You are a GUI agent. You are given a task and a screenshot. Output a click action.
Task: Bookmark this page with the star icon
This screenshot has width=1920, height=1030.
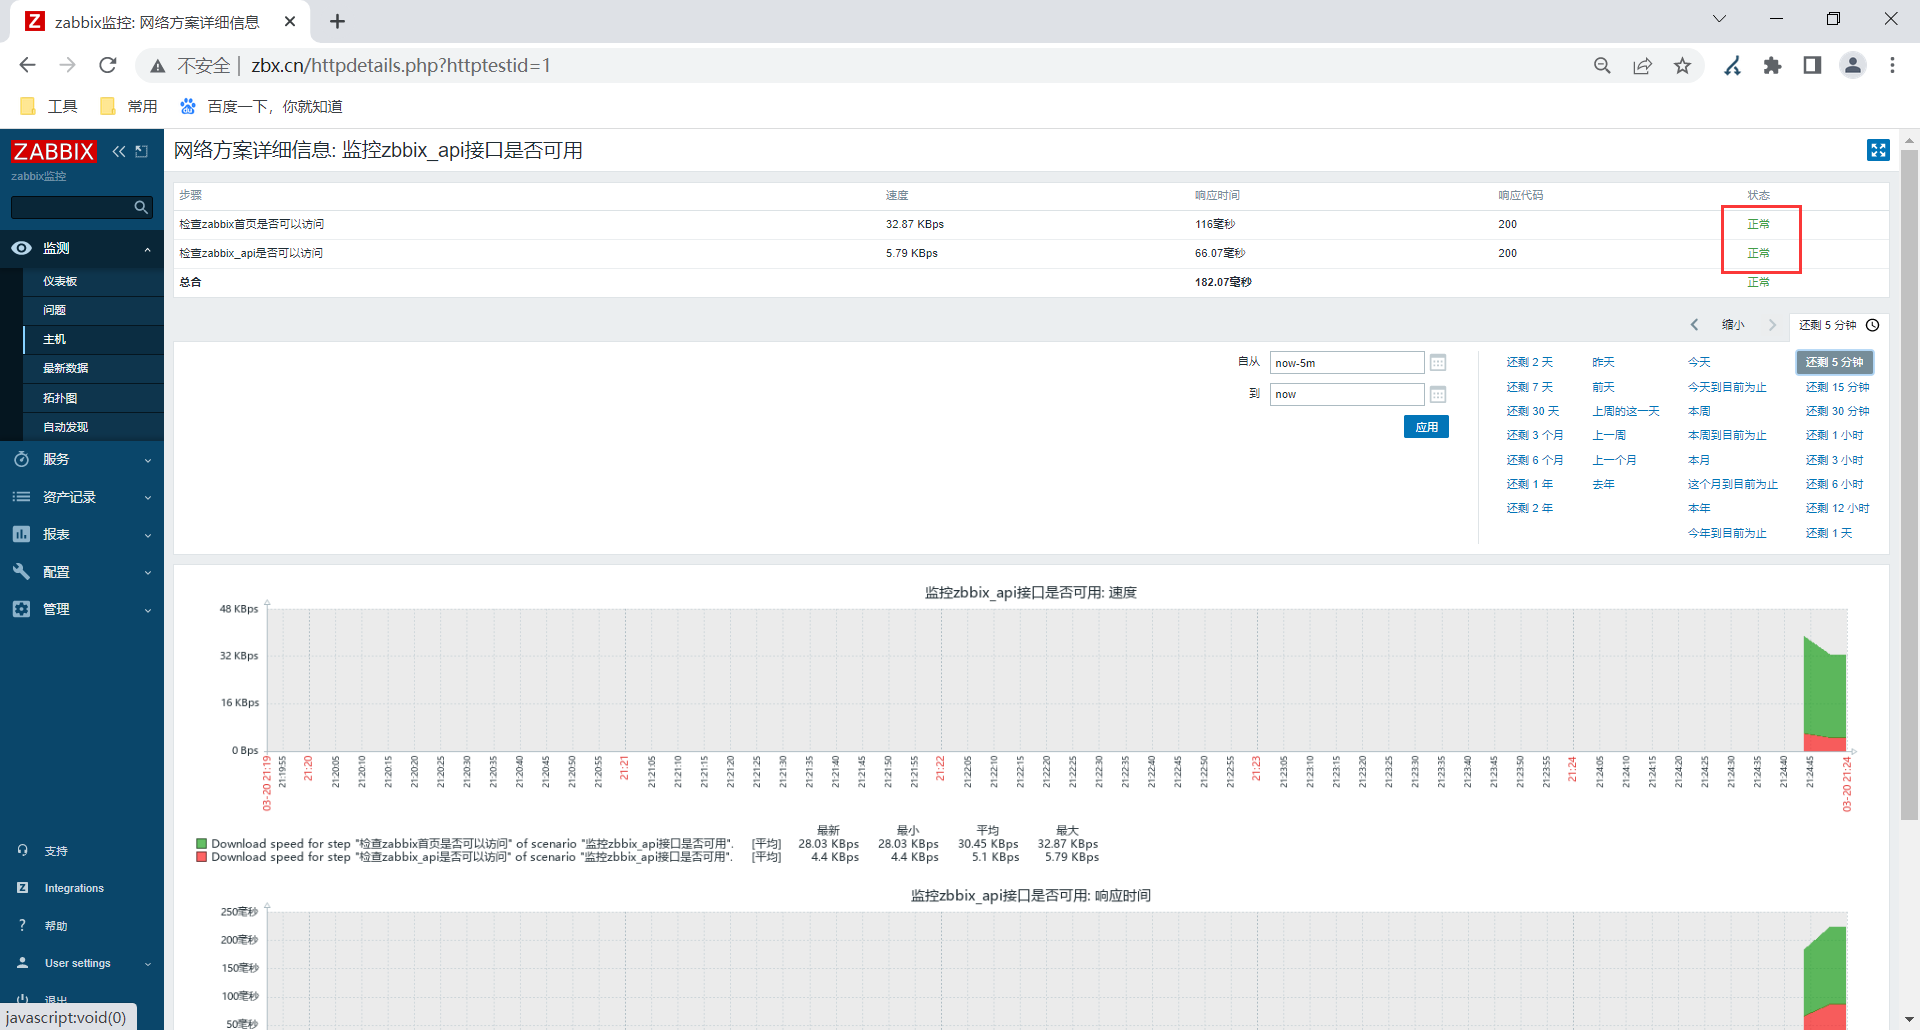[x=1683, y=65]
